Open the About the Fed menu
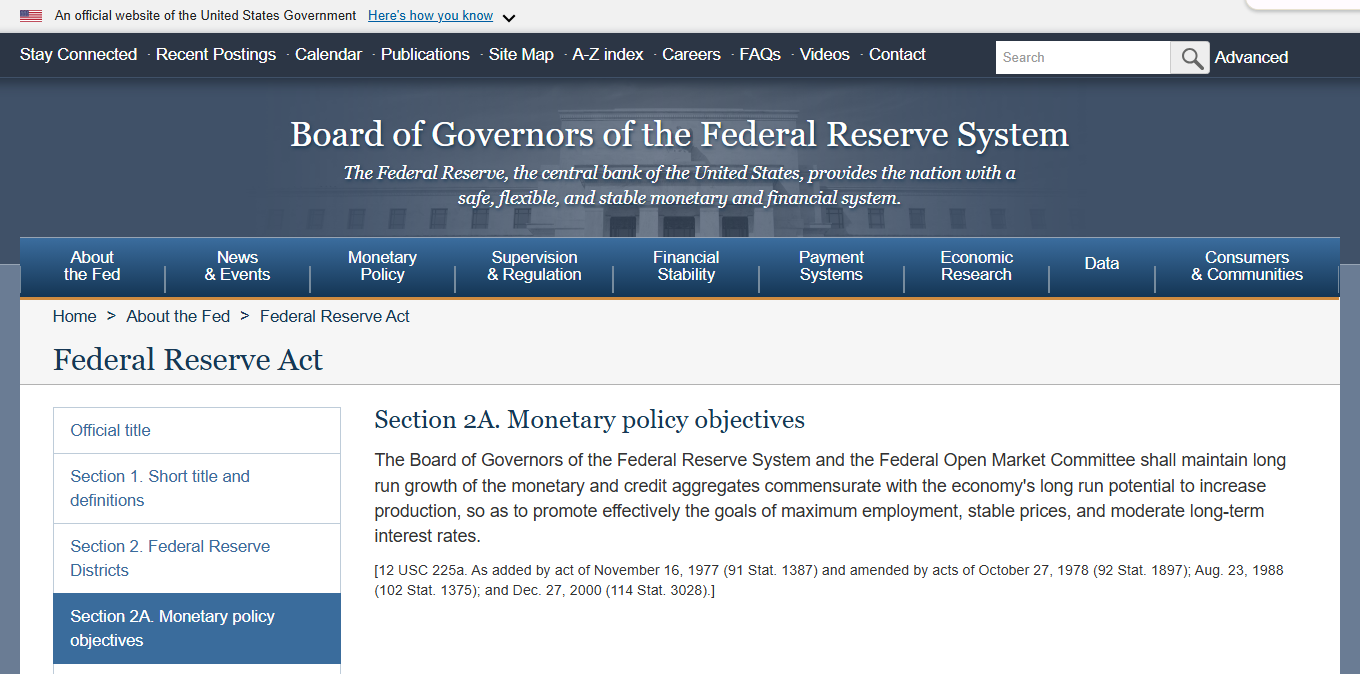Image resolution: width=1360 pixels, height=674 pixels. click(x=92, y=266)
